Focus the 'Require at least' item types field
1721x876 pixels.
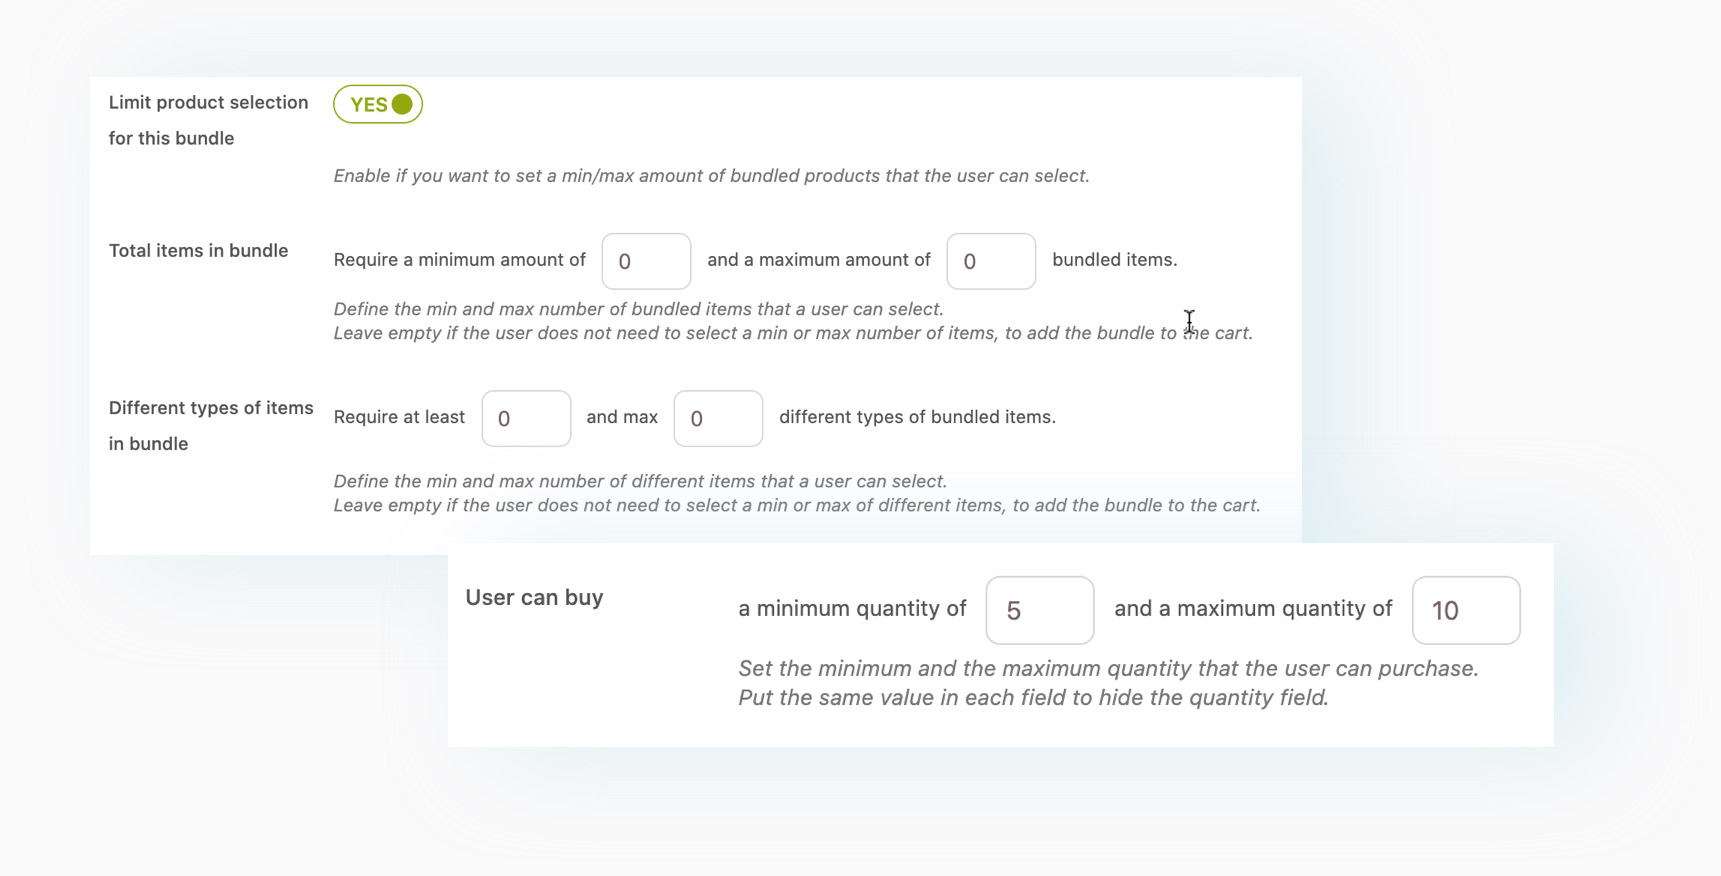click(526, 418)
